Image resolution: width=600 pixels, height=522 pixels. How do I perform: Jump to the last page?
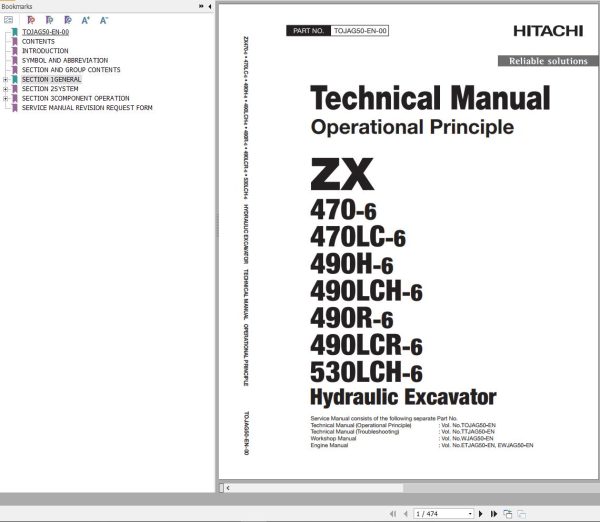tap(494, 514)
